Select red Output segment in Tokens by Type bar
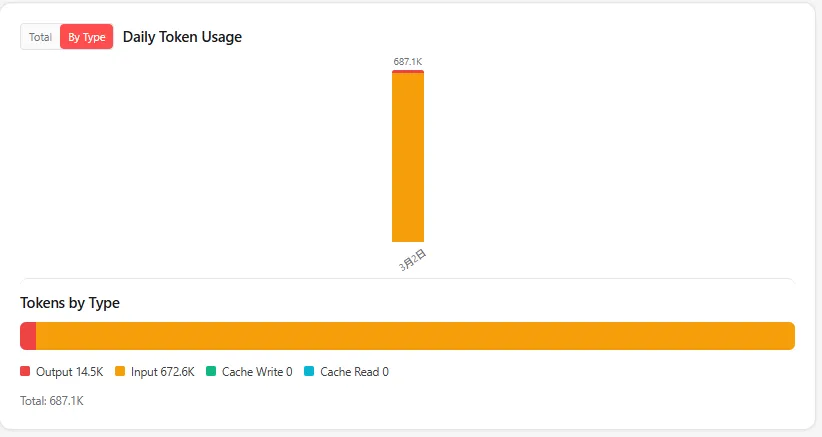822x437 pixels. pos(28,336)
